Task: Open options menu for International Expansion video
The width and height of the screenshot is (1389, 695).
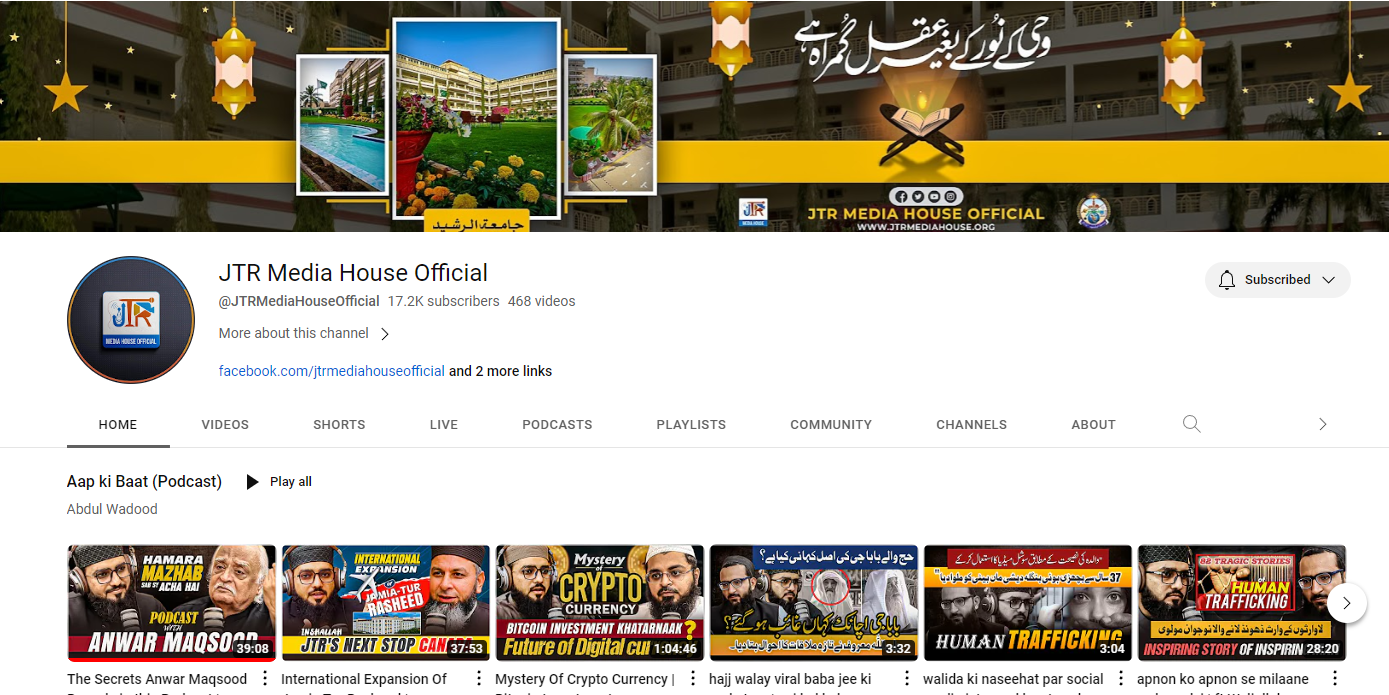Action: click(478, 679)
